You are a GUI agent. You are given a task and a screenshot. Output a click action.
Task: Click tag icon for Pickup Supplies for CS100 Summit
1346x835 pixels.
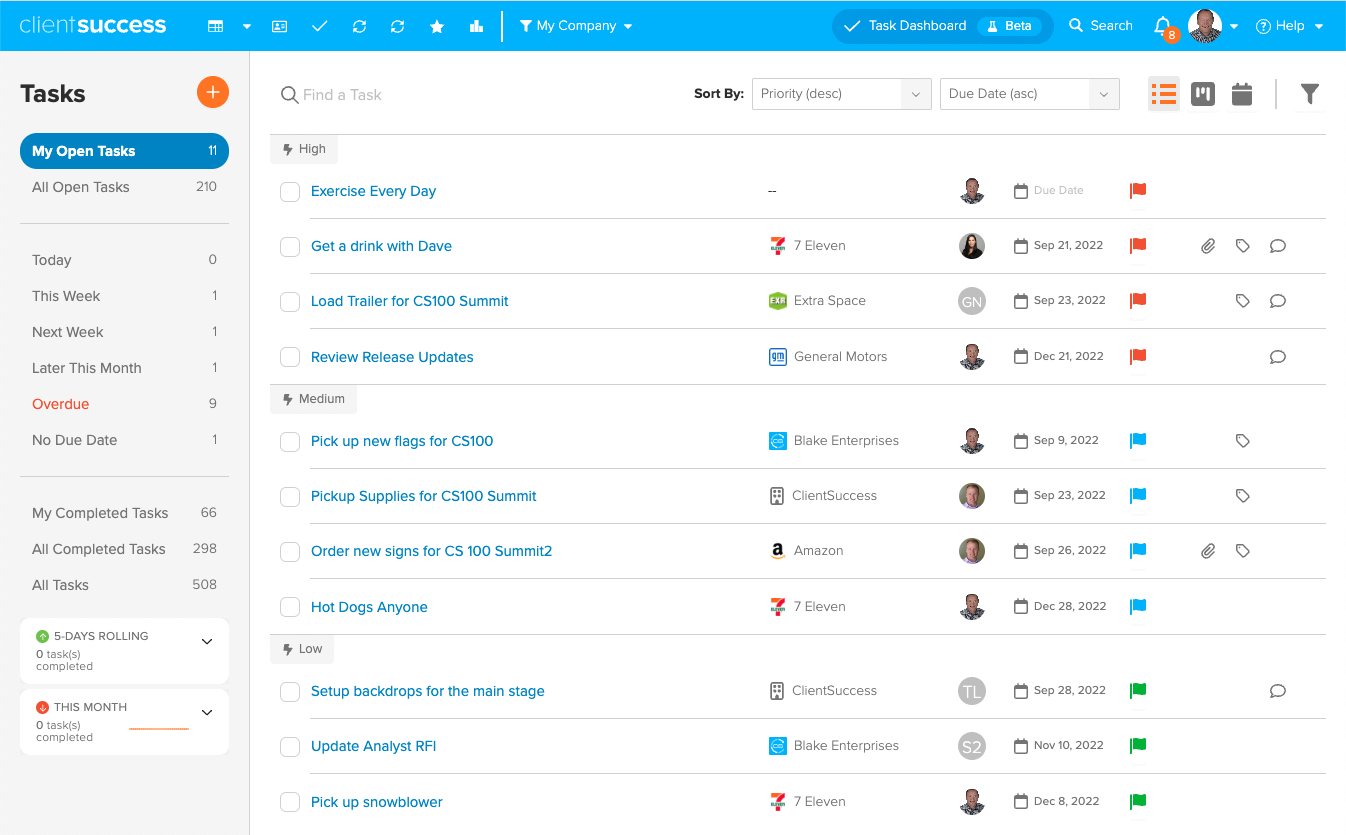pyautogui.click(x=1243, y=496)
